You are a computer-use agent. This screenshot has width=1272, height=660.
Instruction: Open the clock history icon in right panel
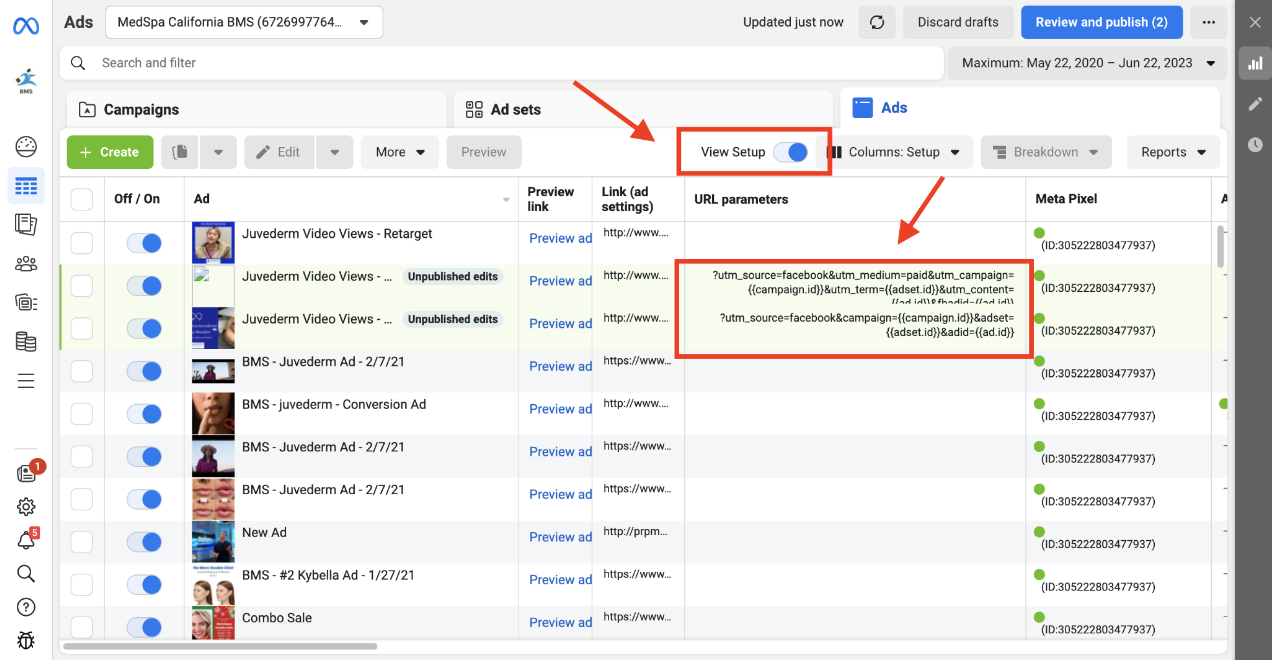click(x=1255, y=145)
